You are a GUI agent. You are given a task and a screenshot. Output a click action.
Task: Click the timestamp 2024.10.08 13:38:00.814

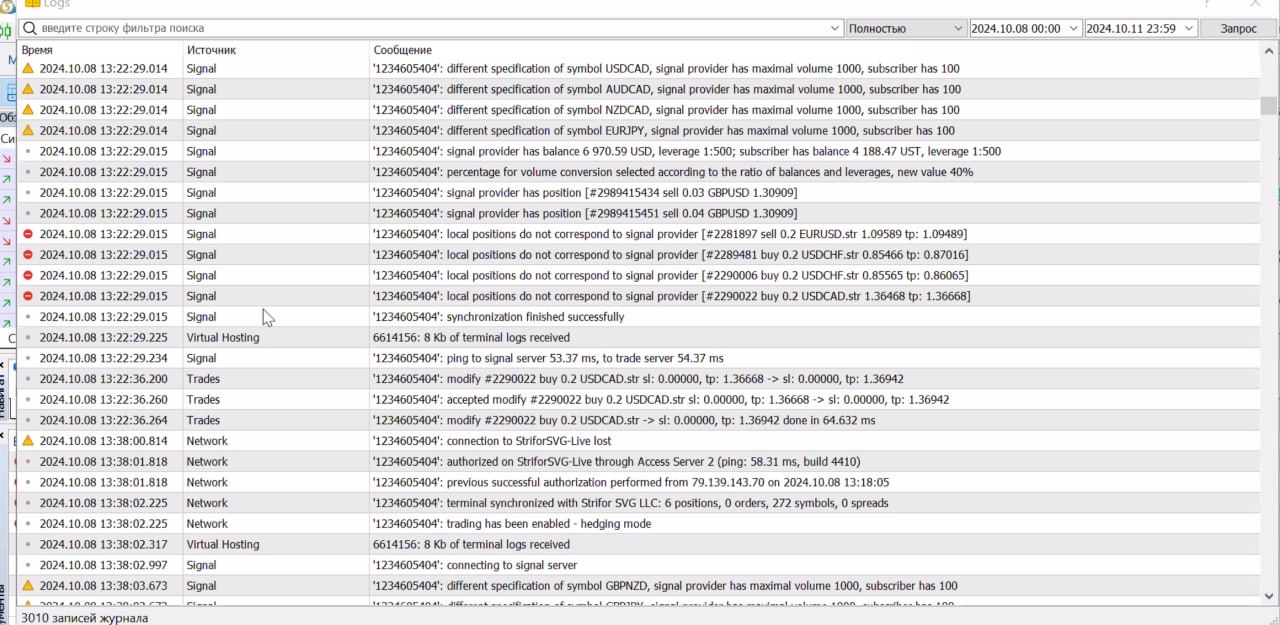104,441
